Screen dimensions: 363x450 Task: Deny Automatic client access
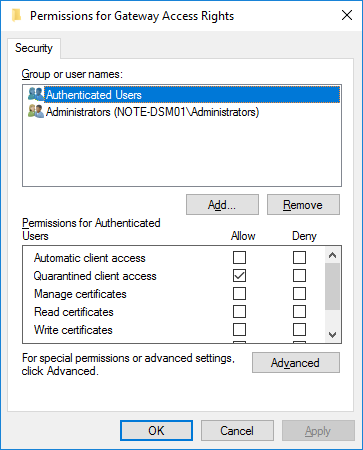299,258
